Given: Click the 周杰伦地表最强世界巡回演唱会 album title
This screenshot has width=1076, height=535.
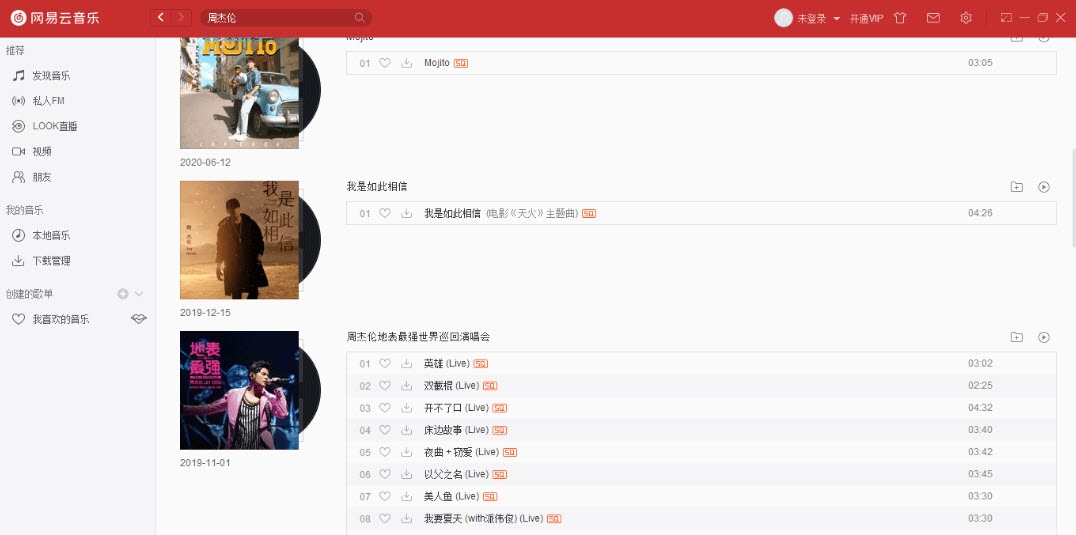Looking at the screenshot, I should pyautogui.click(x=419, y=337).
